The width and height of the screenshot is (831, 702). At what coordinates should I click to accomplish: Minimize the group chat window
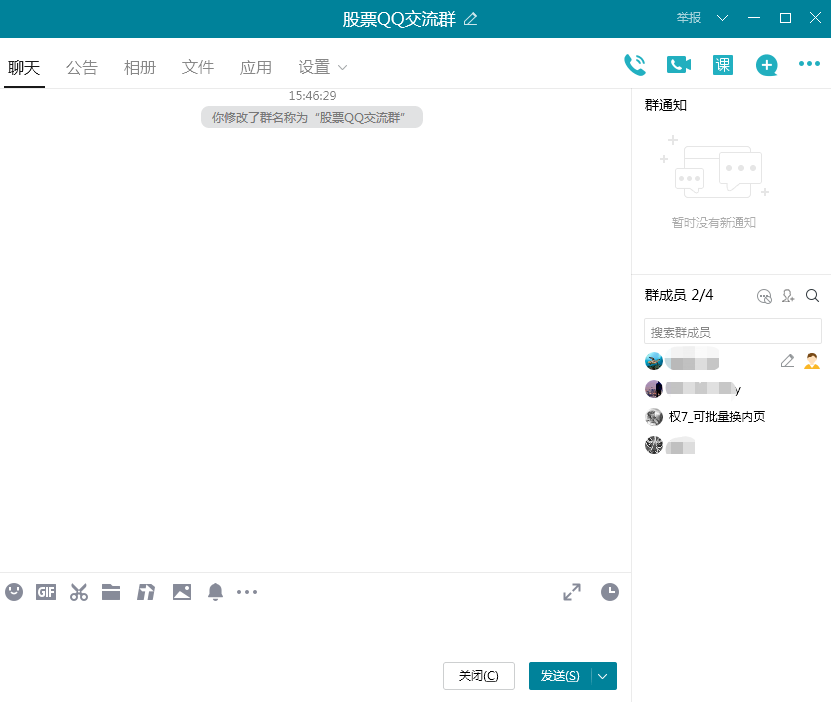pos(754,18)
